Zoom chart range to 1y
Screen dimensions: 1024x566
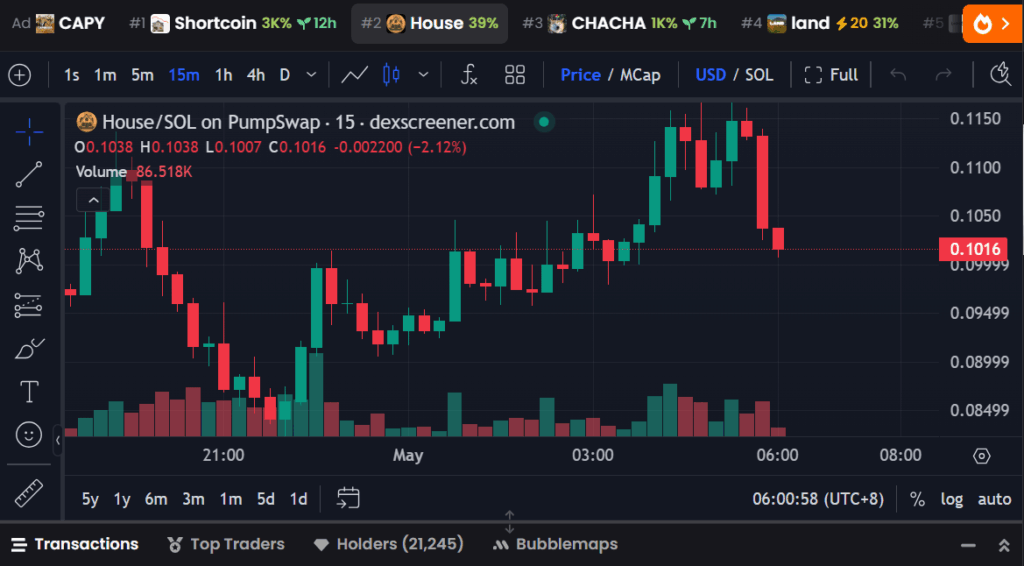[122, 499]
